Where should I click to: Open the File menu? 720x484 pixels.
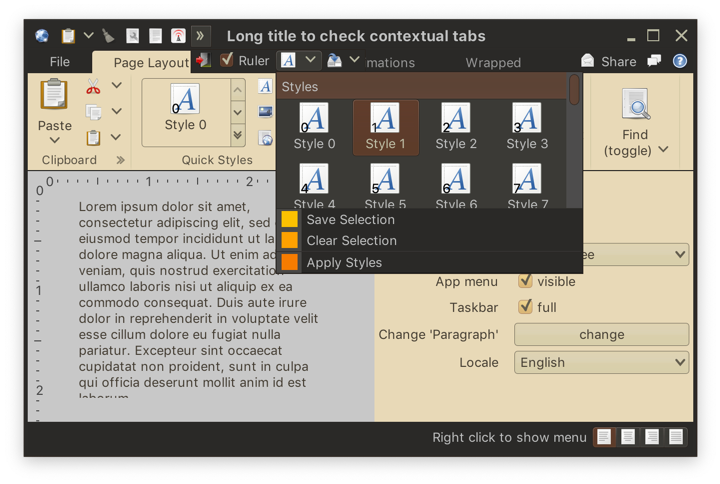pos(60,62)
